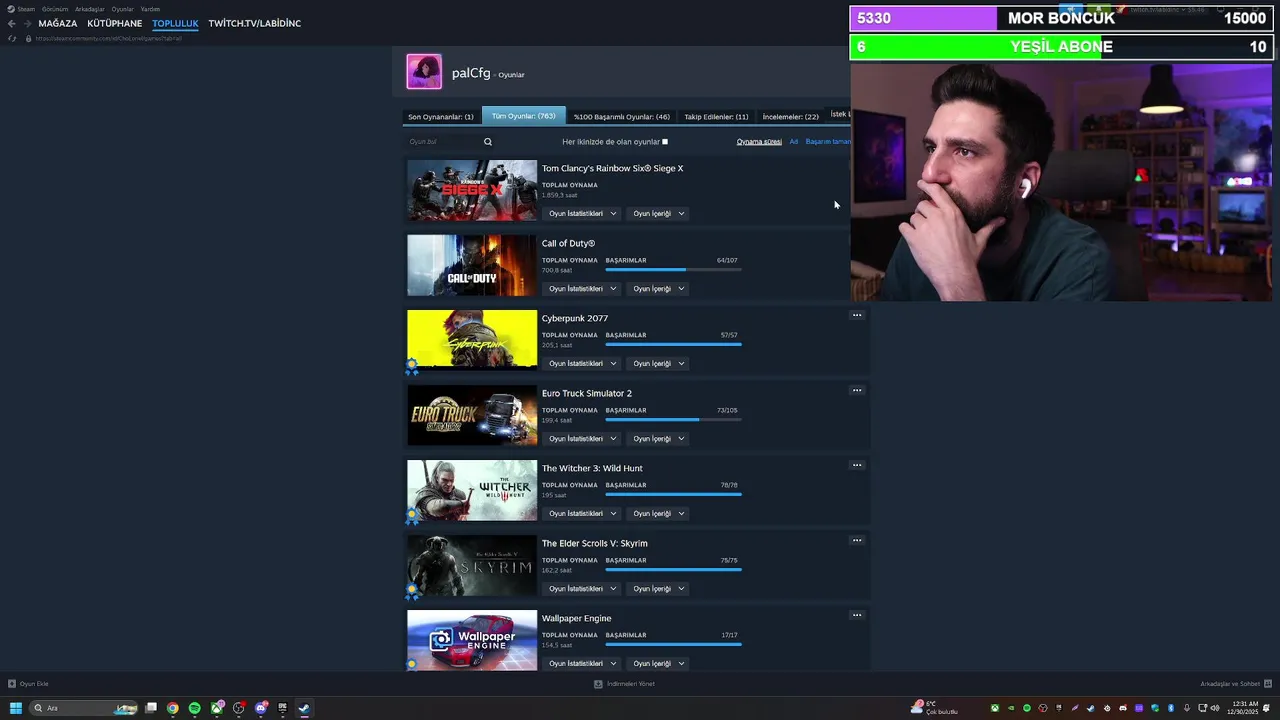
Task: Expand Oyun İçeriği for Rainbow Six Siege X
Action: (x=659, y=213)
